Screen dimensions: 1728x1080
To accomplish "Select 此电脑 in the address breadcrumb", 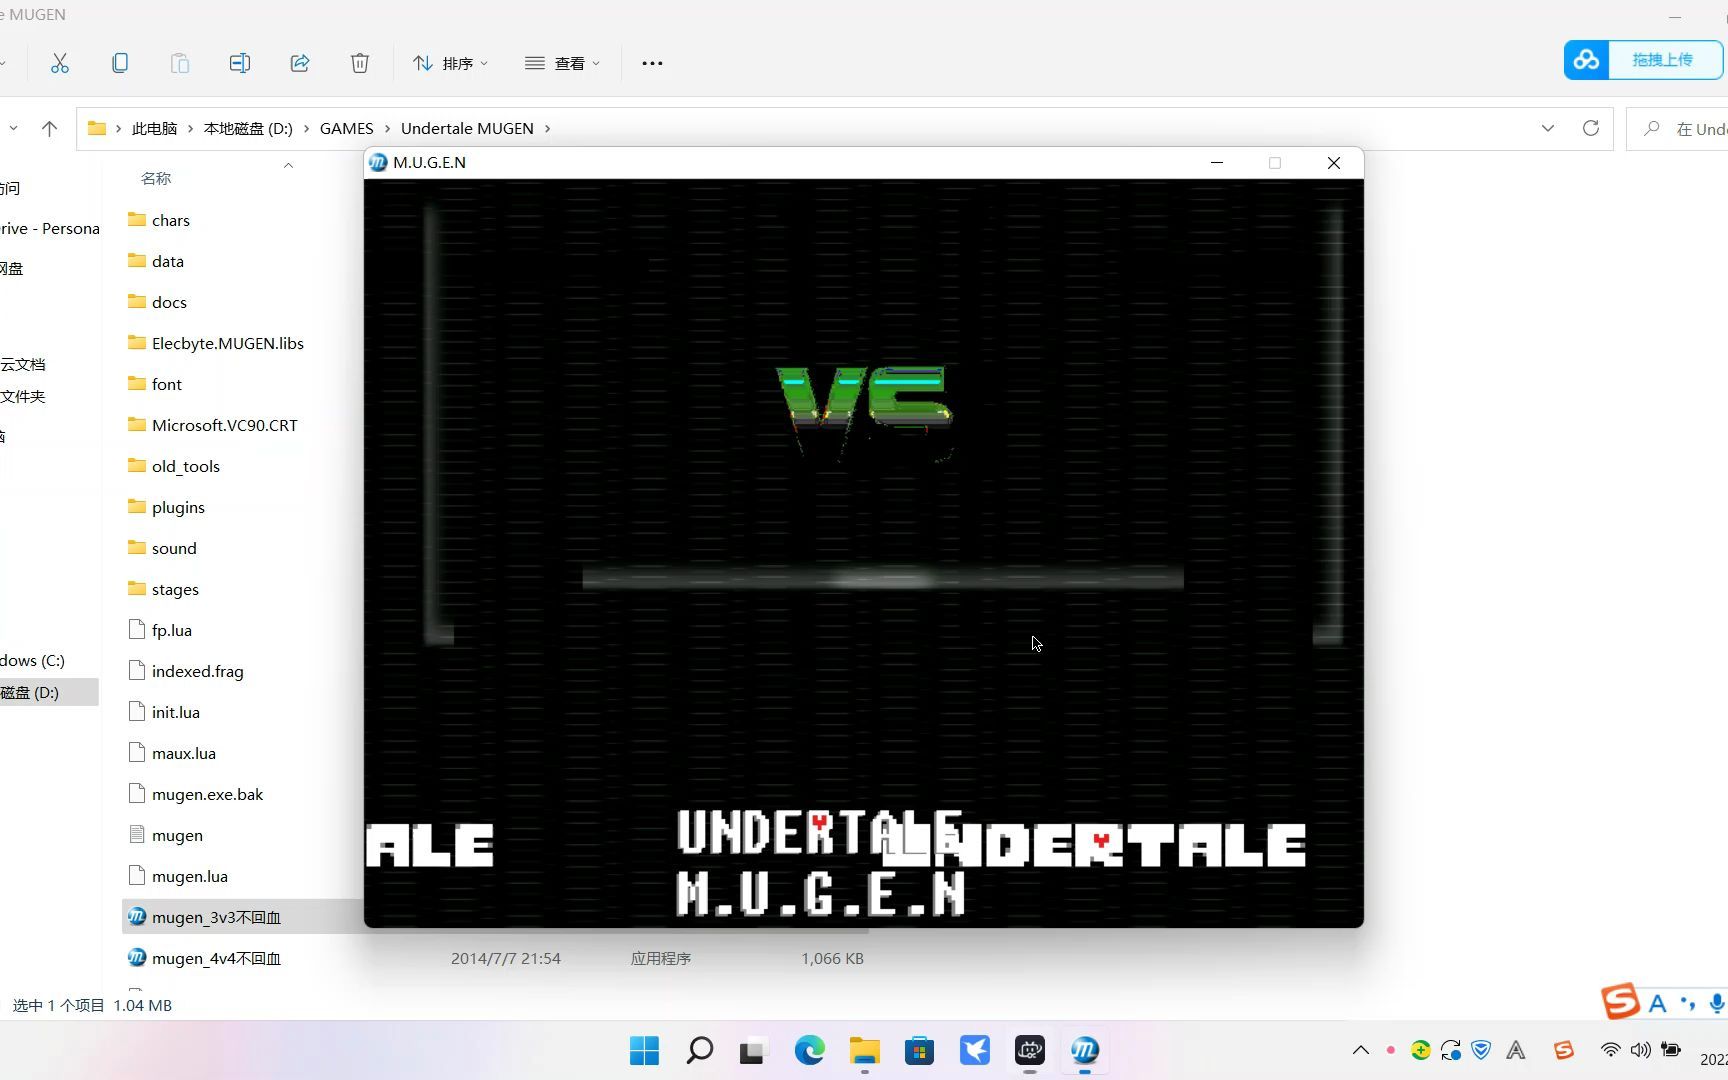I will coord(154,128).
